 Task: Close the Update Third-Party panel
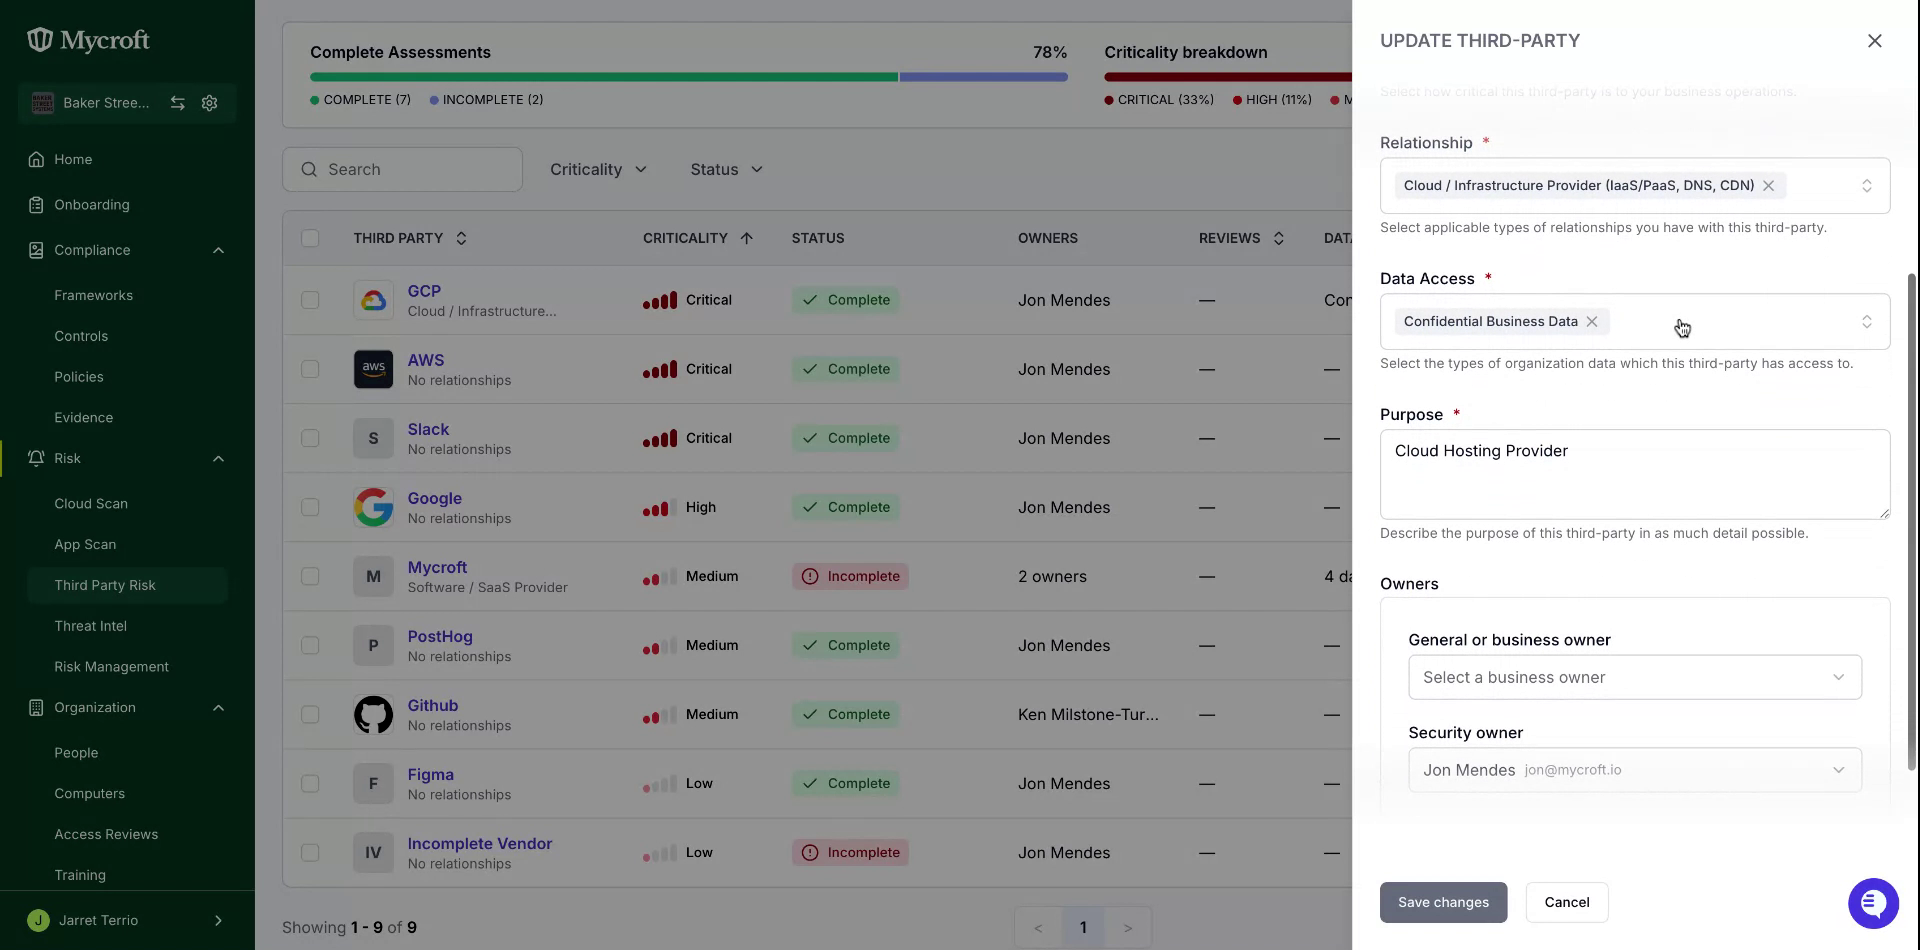[x=1874, y=41]
